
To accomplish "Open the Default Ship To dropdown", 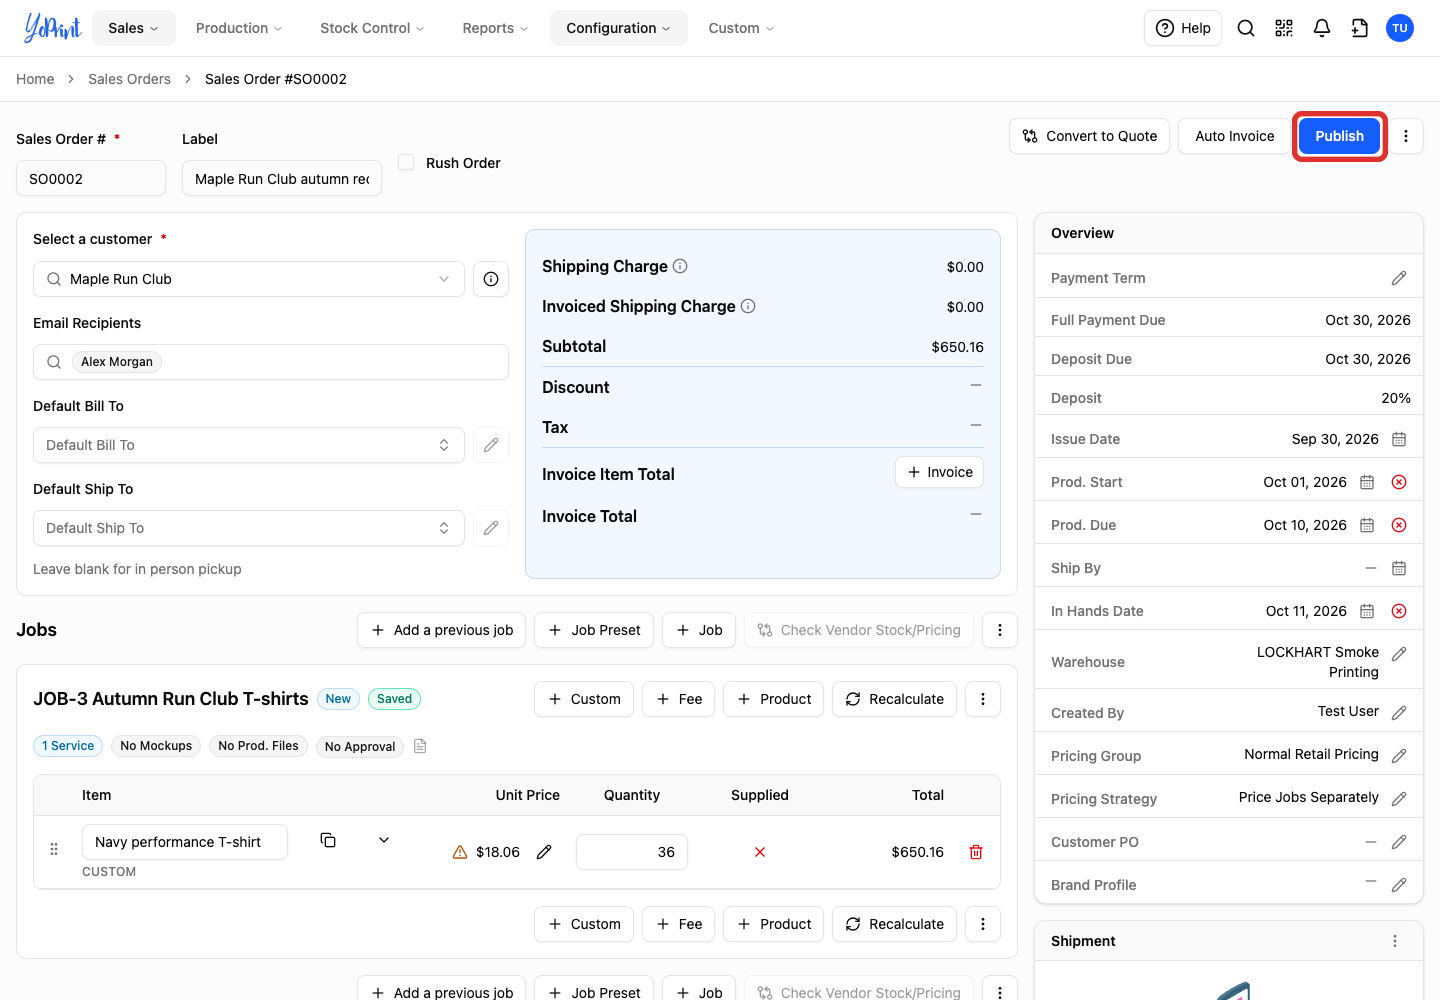I will [249, 528].
